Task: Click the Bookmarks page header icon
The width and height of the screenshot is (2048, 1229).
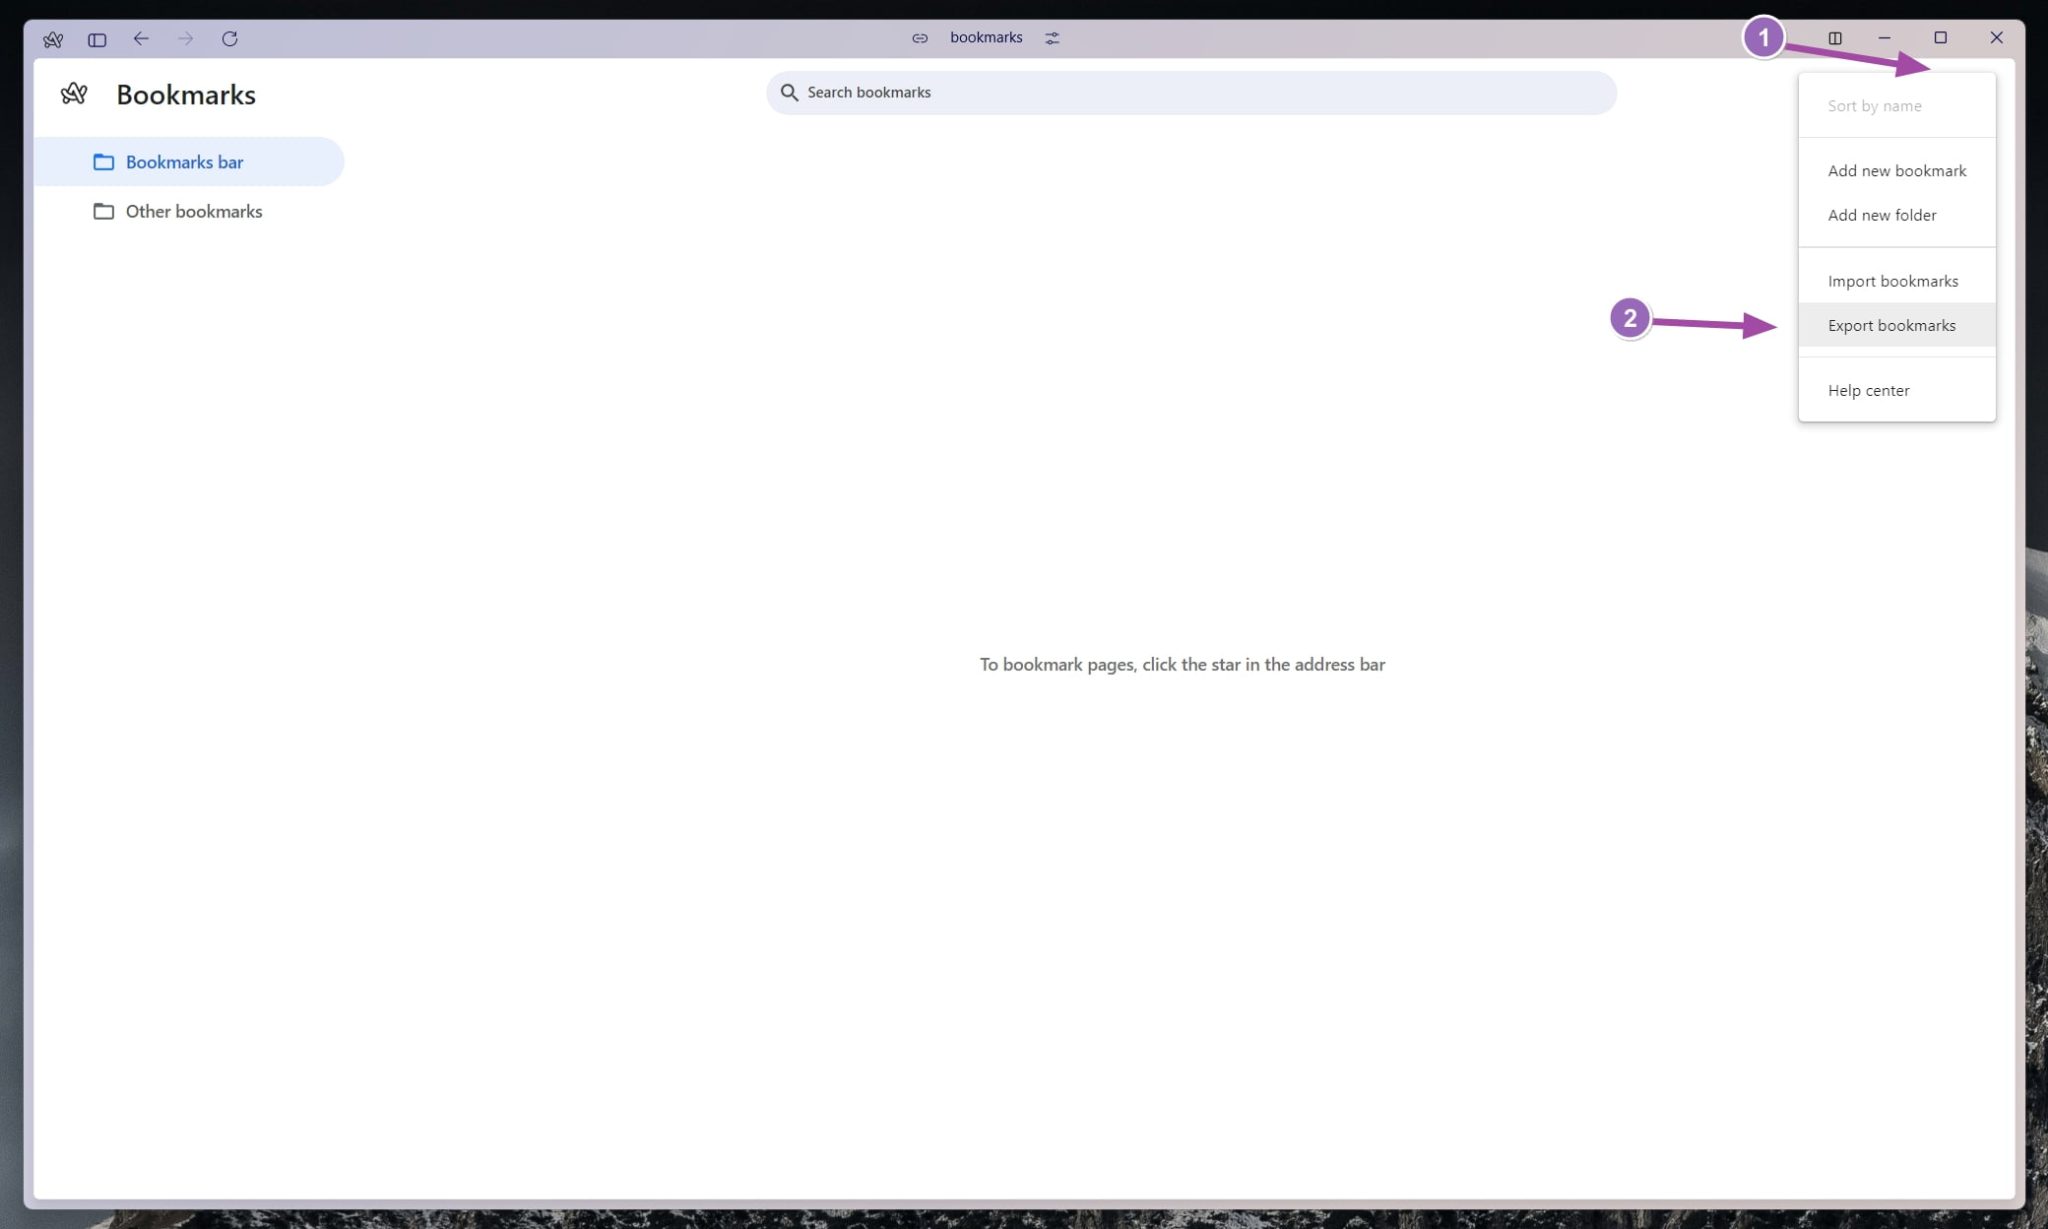Action: point(75,93)
